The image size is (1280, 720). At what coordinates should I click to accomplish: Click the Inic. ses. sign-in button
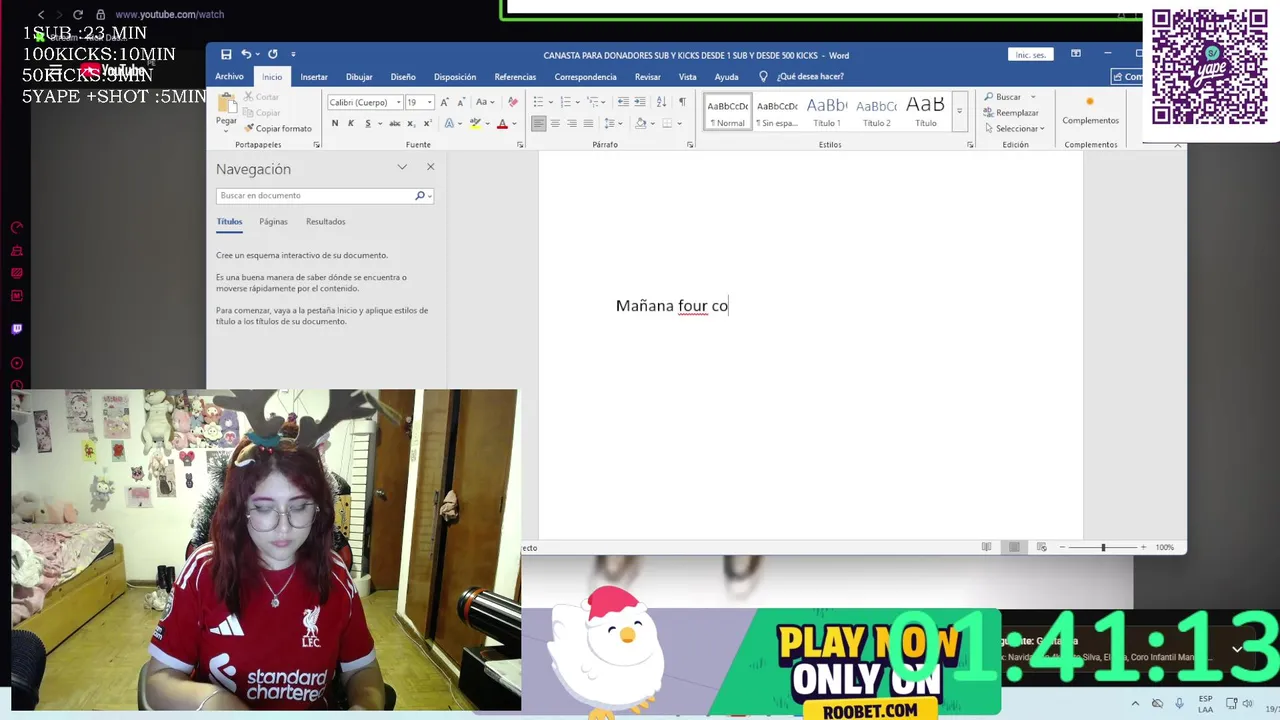pyautogui.click(x=1030, y=55)
